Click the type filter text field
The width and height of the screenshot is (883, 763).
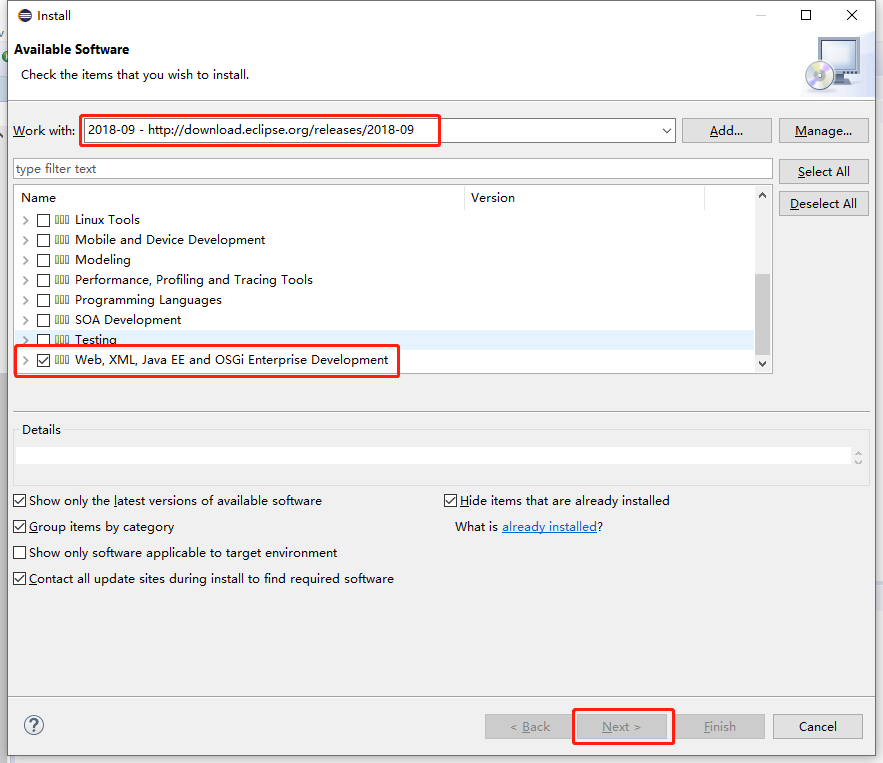click(393, 169)
